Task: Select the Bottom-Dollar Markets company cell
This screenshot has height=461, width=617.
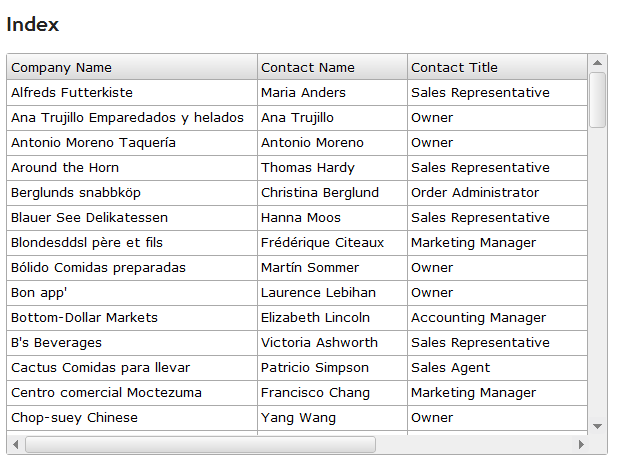Action: 84,318
